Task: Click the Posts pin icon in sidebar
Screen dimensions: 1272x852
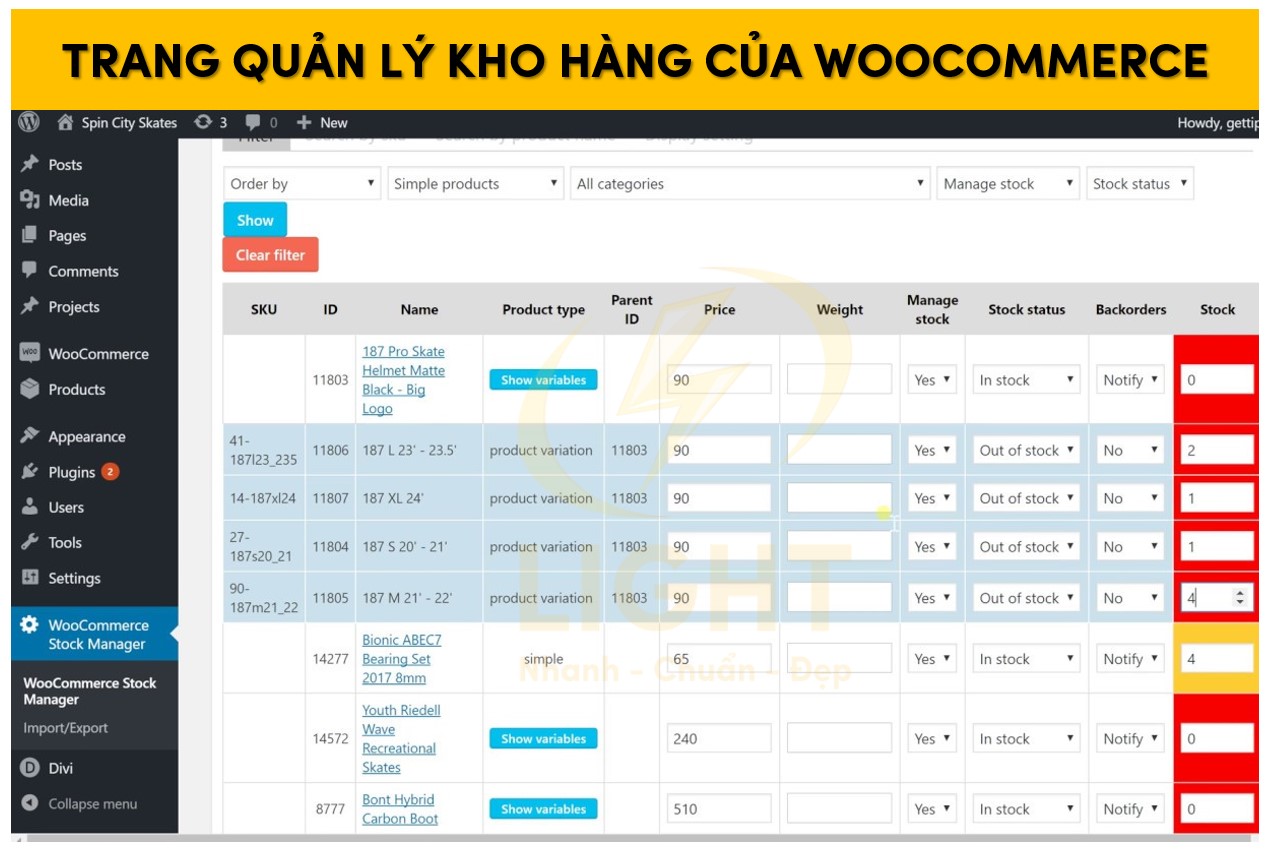Action: coord(30,164)
